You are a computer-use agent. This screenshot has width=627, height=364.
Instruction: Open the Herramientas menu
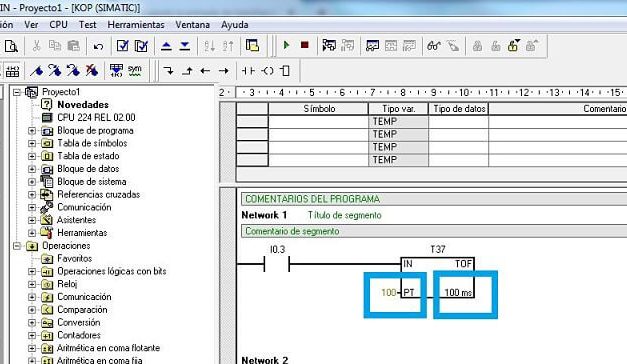136,25
